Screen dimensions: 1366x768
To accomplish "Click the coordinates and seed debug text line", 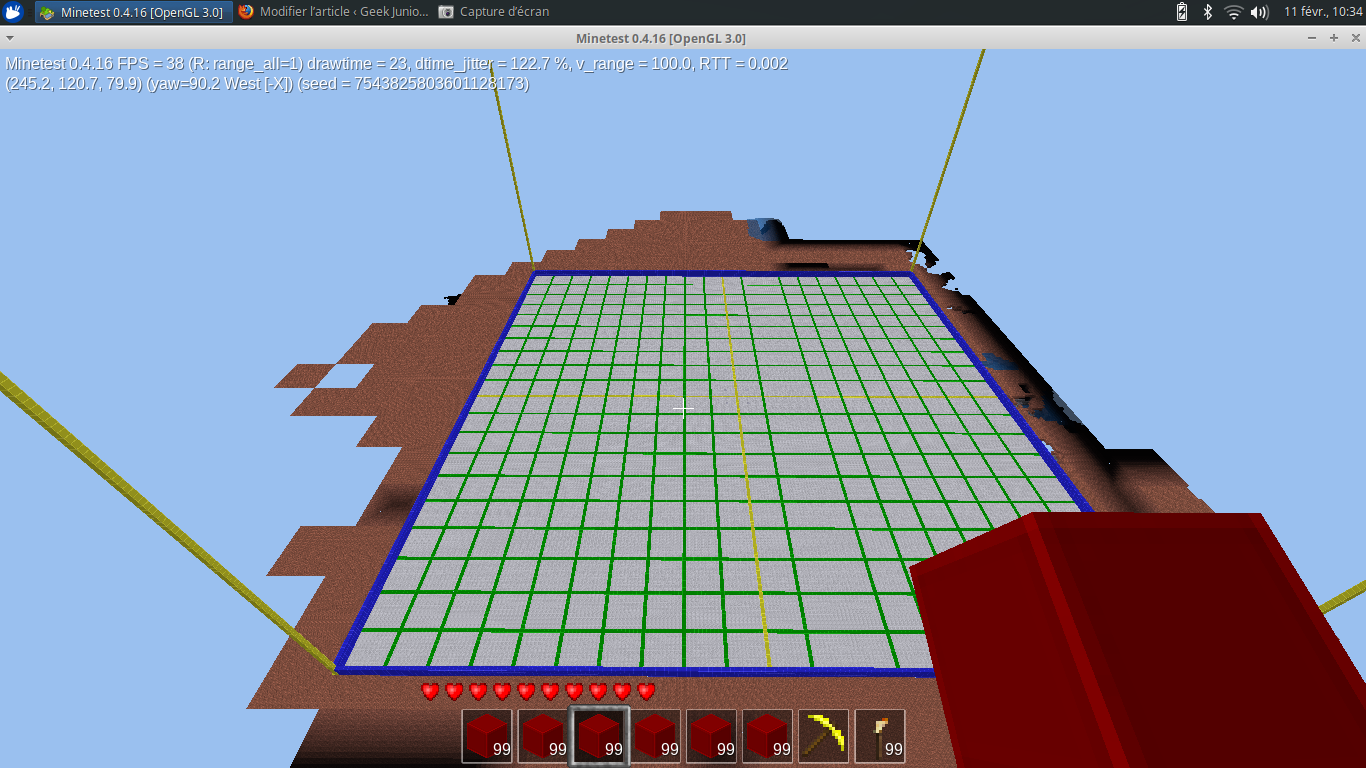I will (267, 84).
